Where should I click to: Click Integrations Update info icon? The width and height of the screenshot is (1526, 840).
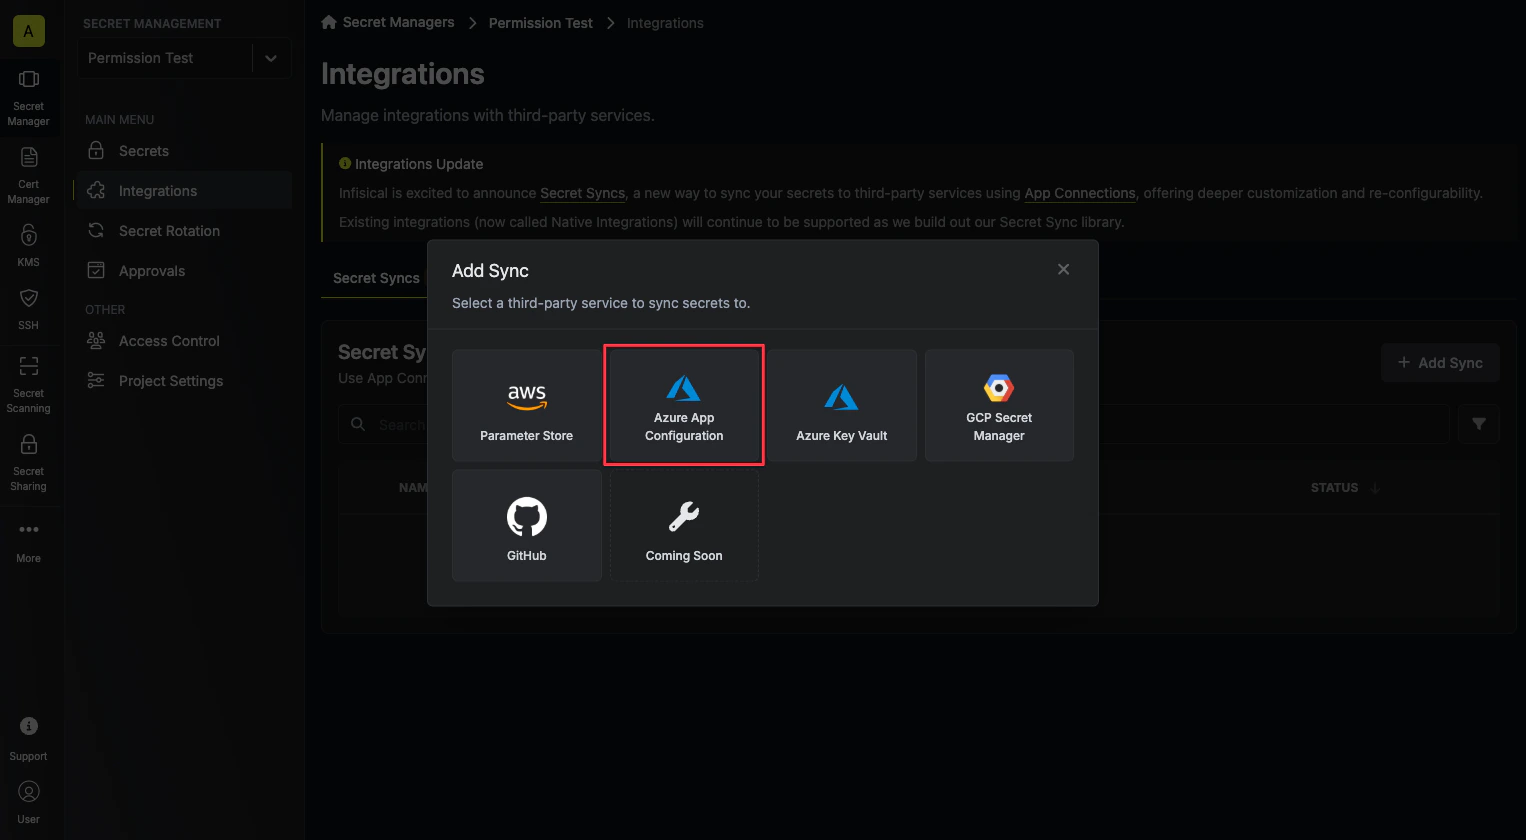click(x=345, y=163)
